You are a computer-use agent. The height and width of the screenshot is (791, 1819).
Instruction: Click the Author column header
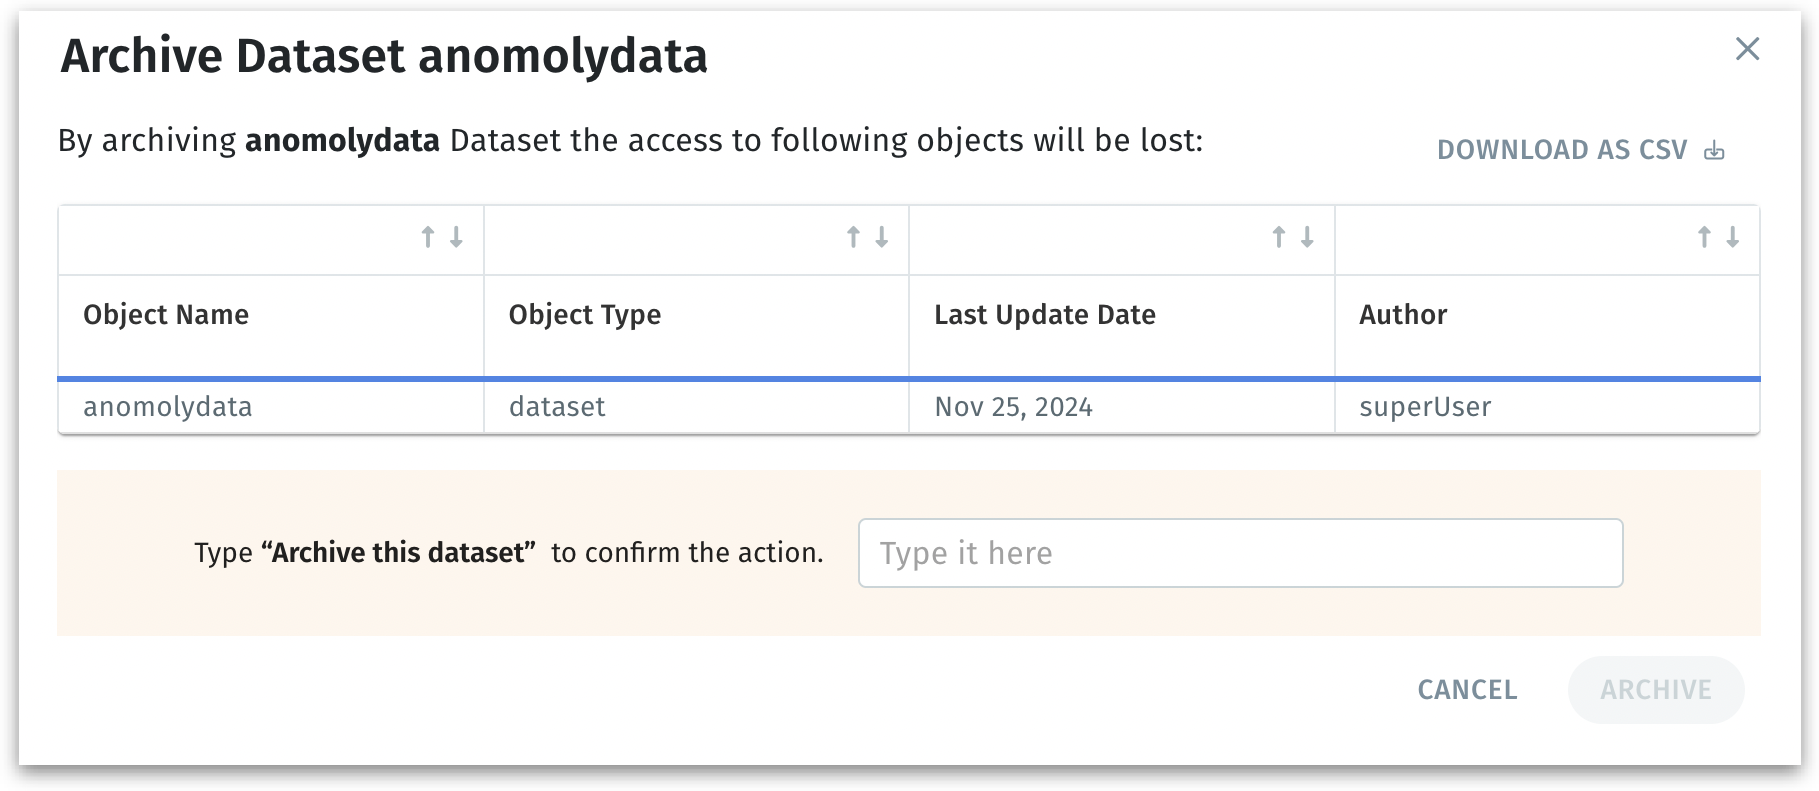[1403, 315]
